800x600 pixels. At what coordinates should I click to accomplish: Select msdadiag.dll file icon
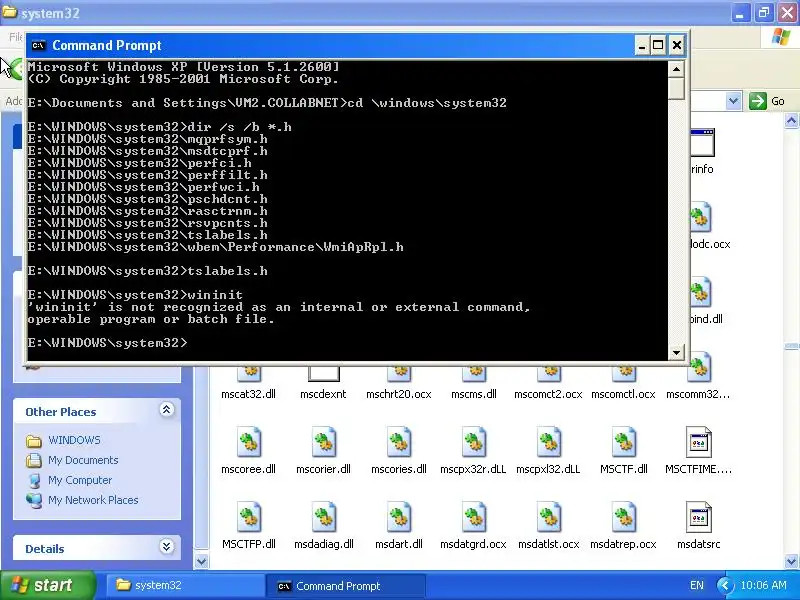coord(323,517)
